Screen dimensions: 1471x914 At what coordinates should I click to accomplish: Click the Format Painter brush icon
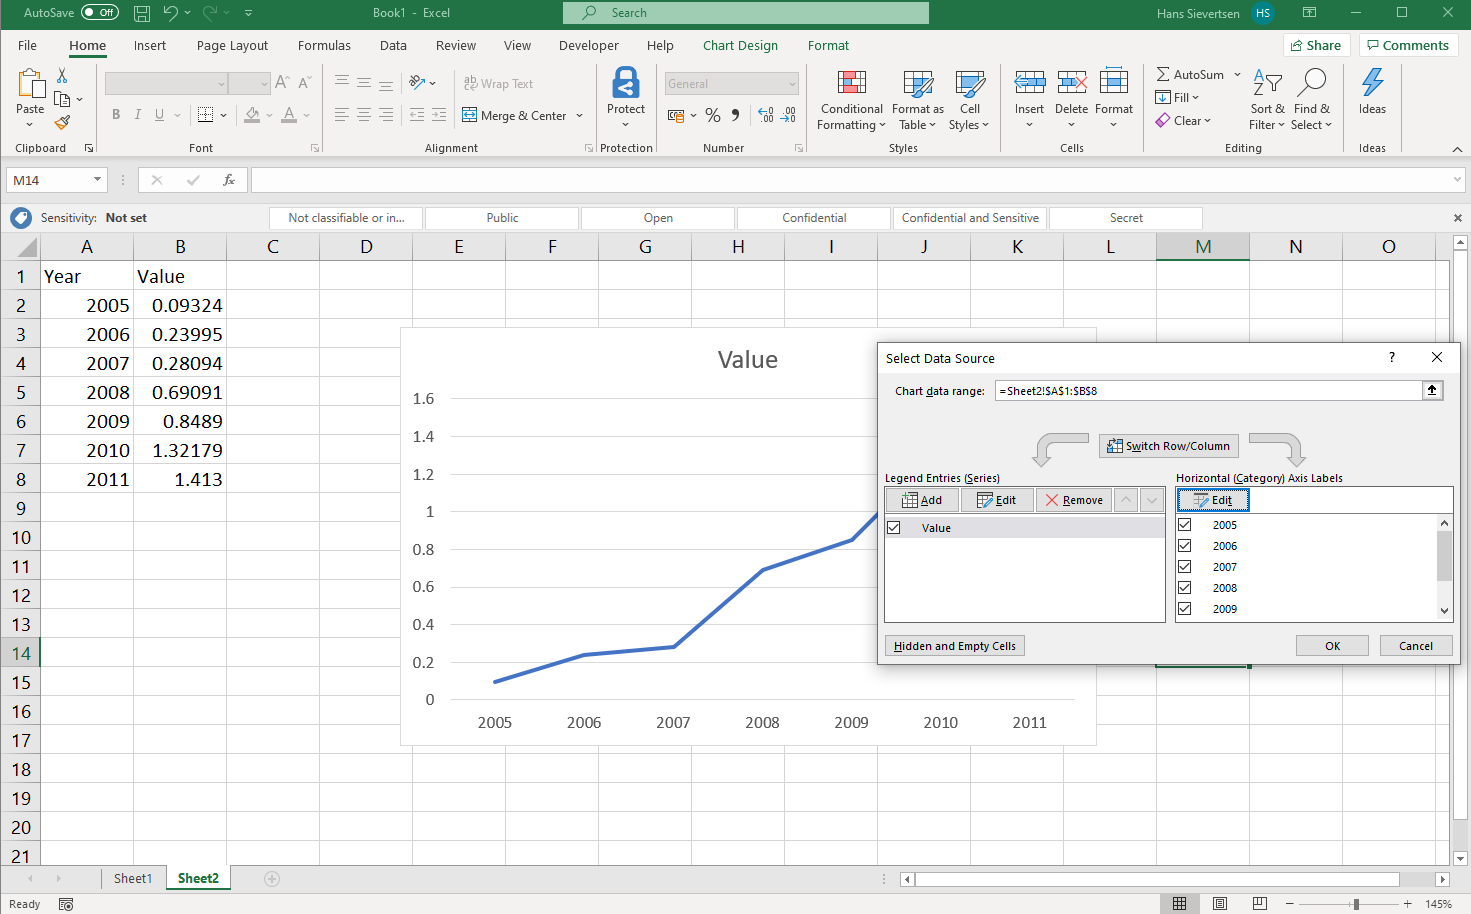click(x=62, y=122)
